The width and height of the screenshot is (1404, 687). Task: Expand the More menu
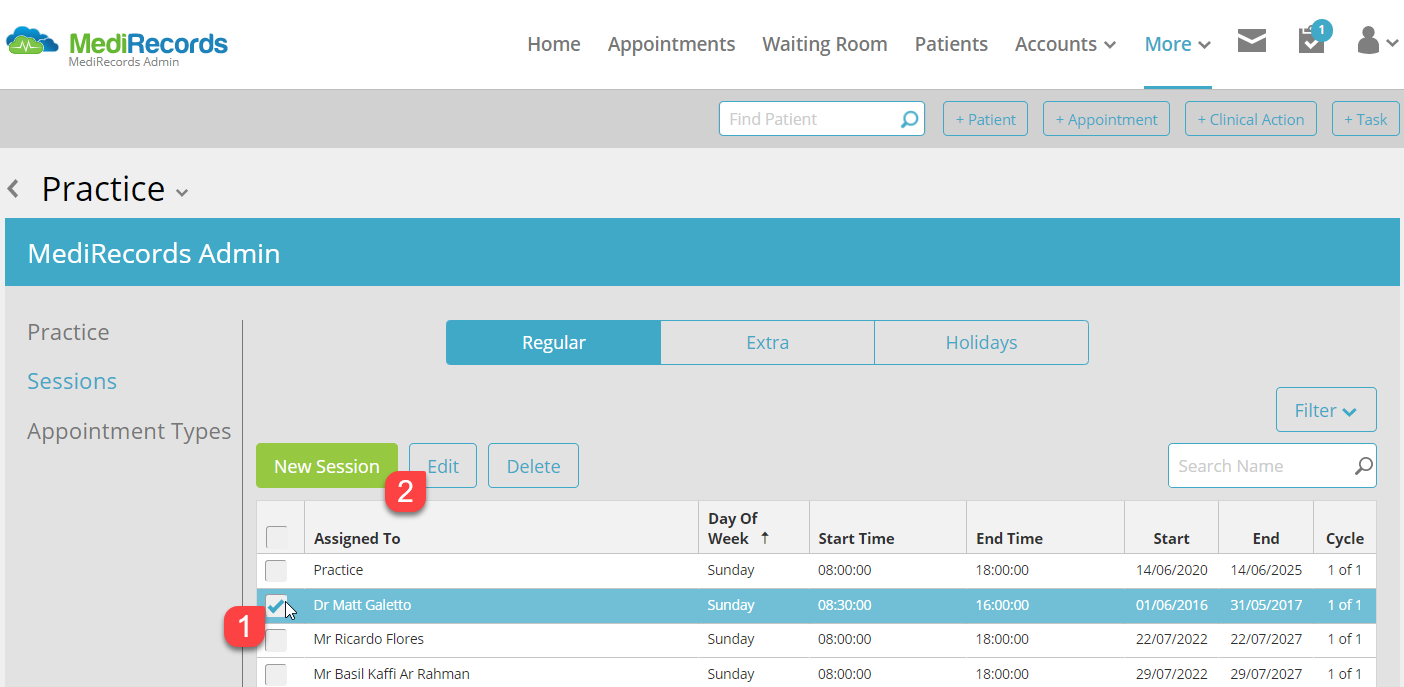[1178, 44]
